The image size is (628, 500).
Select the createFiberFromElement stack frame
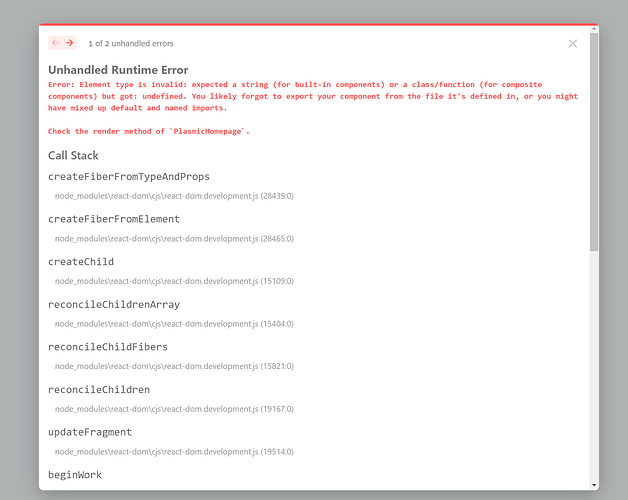[114, 219]
